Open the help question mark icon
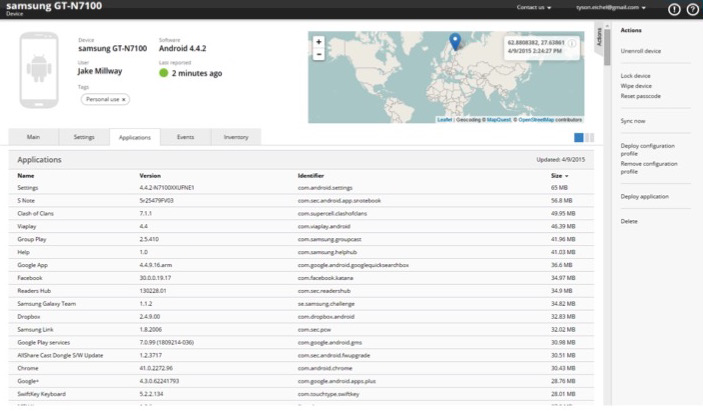Screen dimensions: 703x412 pyautogui.click(x=693, y=9)
